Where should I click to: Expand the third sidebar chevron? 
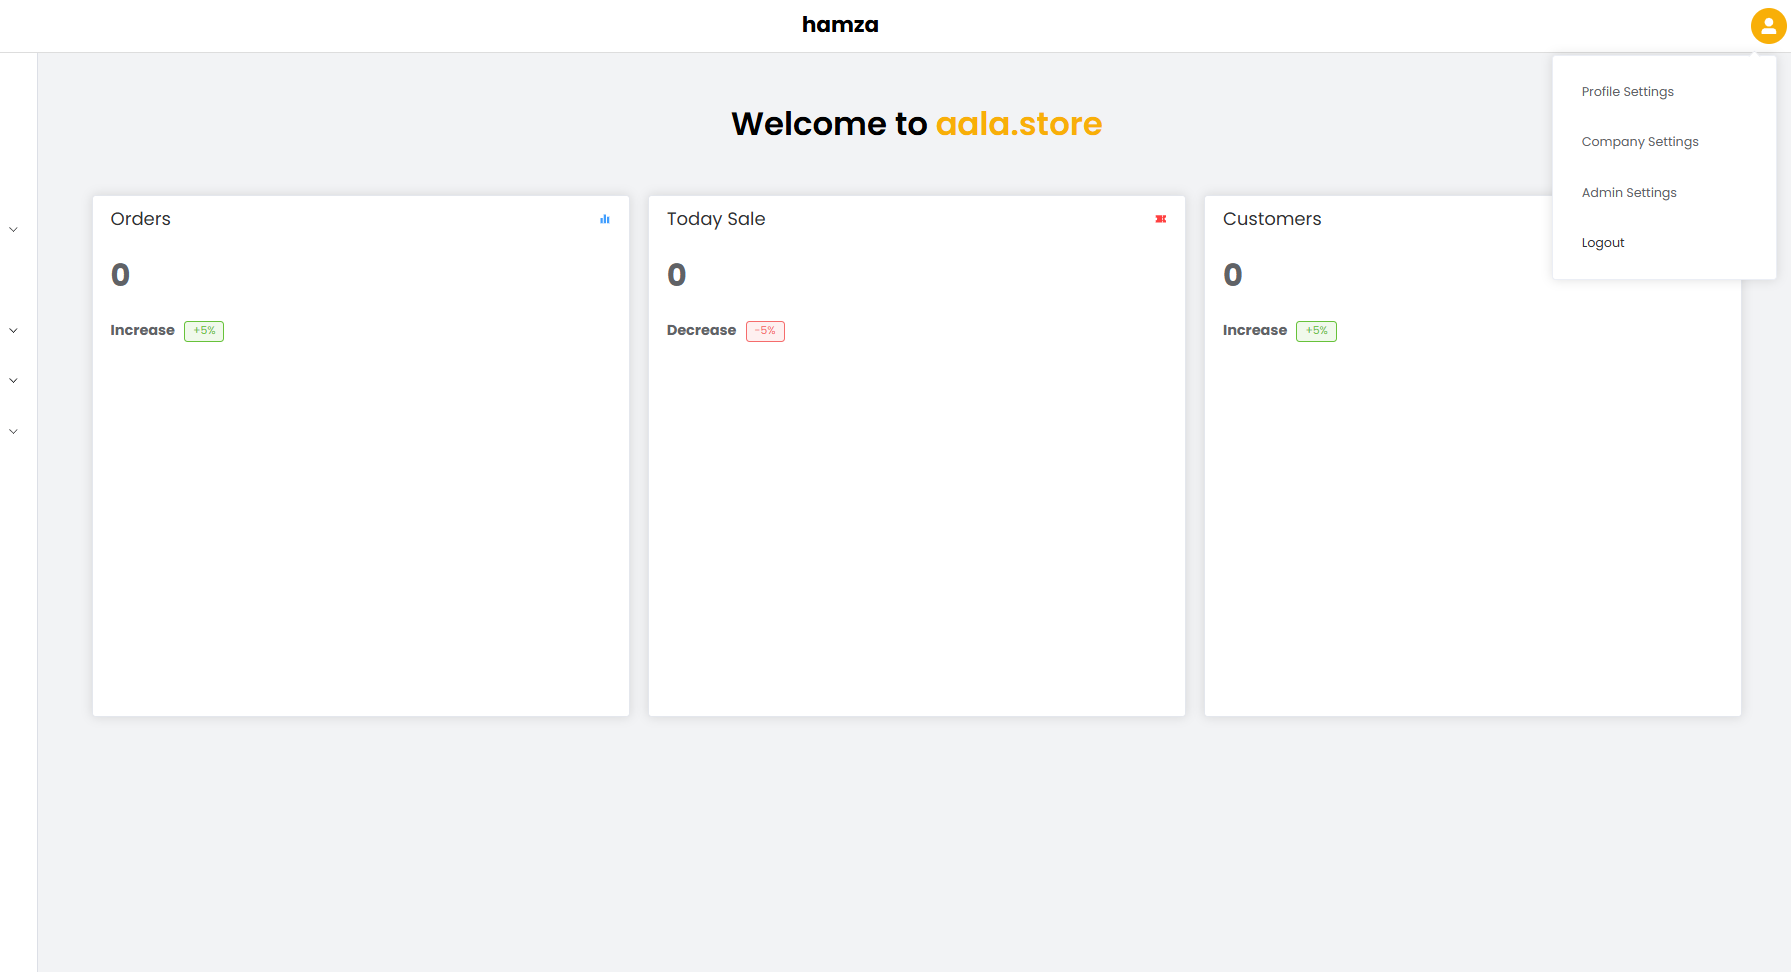coord(13,380)
